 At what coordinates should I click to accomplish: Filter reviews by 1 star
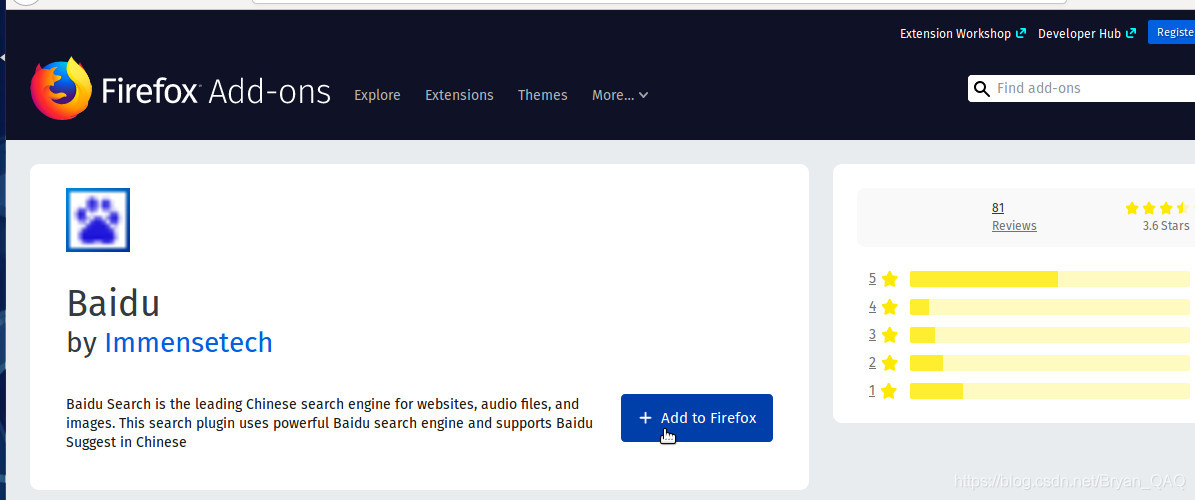pos(872,391)
